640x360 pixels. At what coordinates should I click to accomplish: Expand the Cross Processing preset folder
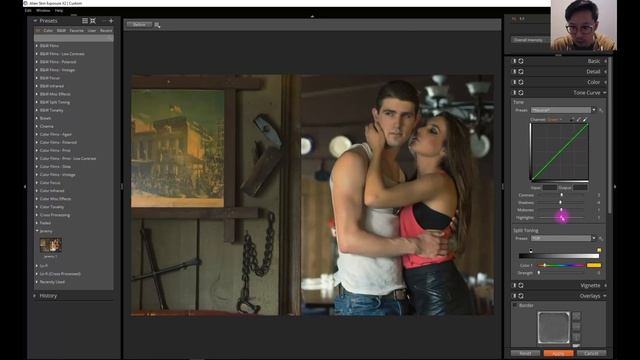(37, 215)
